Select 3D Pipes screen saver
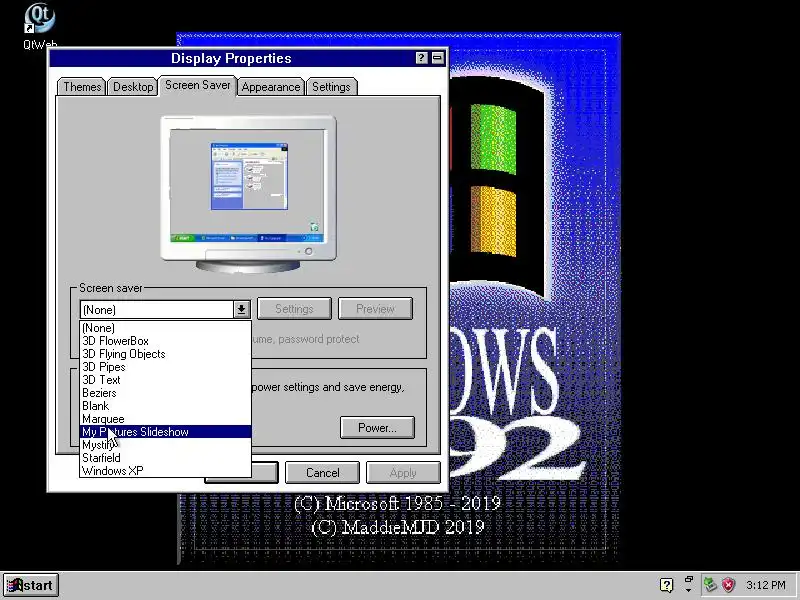This screenshot has height=600, width=800. (165, 367)
